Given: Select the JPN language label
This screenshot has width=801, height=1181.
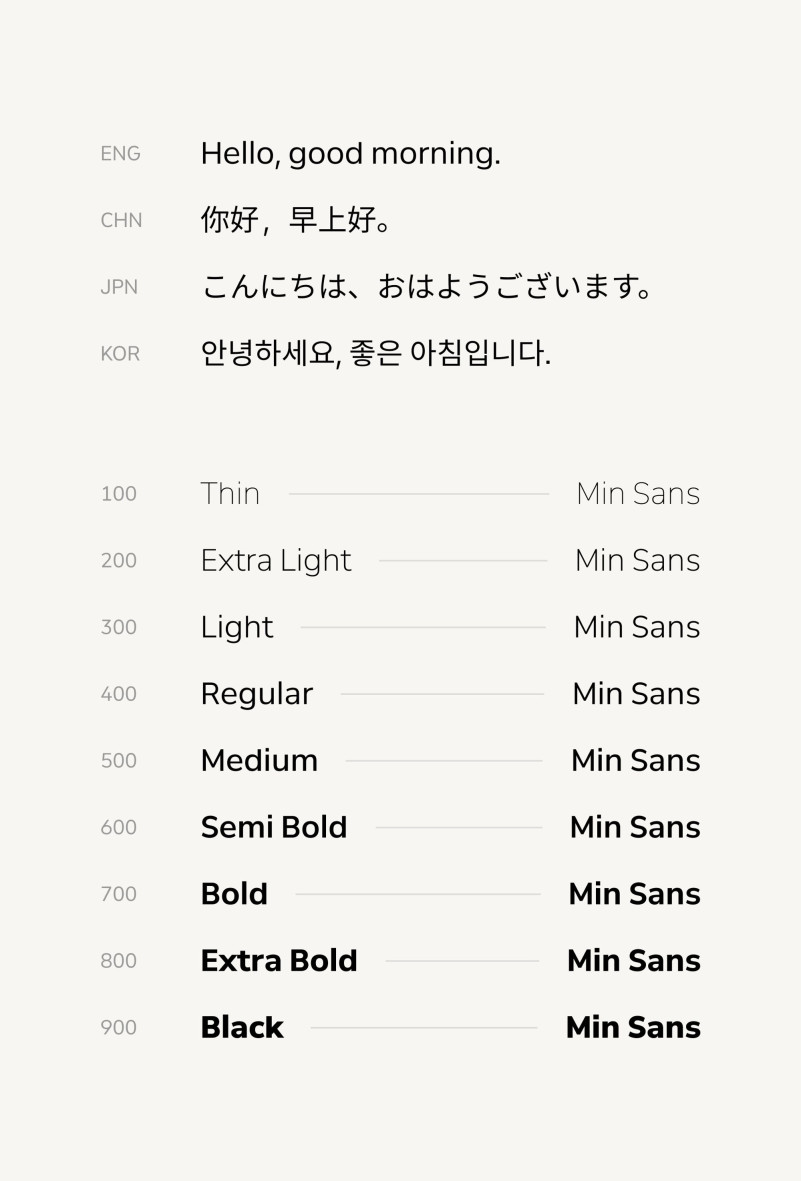Looking at the screenshot, I should [x=119, y=287].
